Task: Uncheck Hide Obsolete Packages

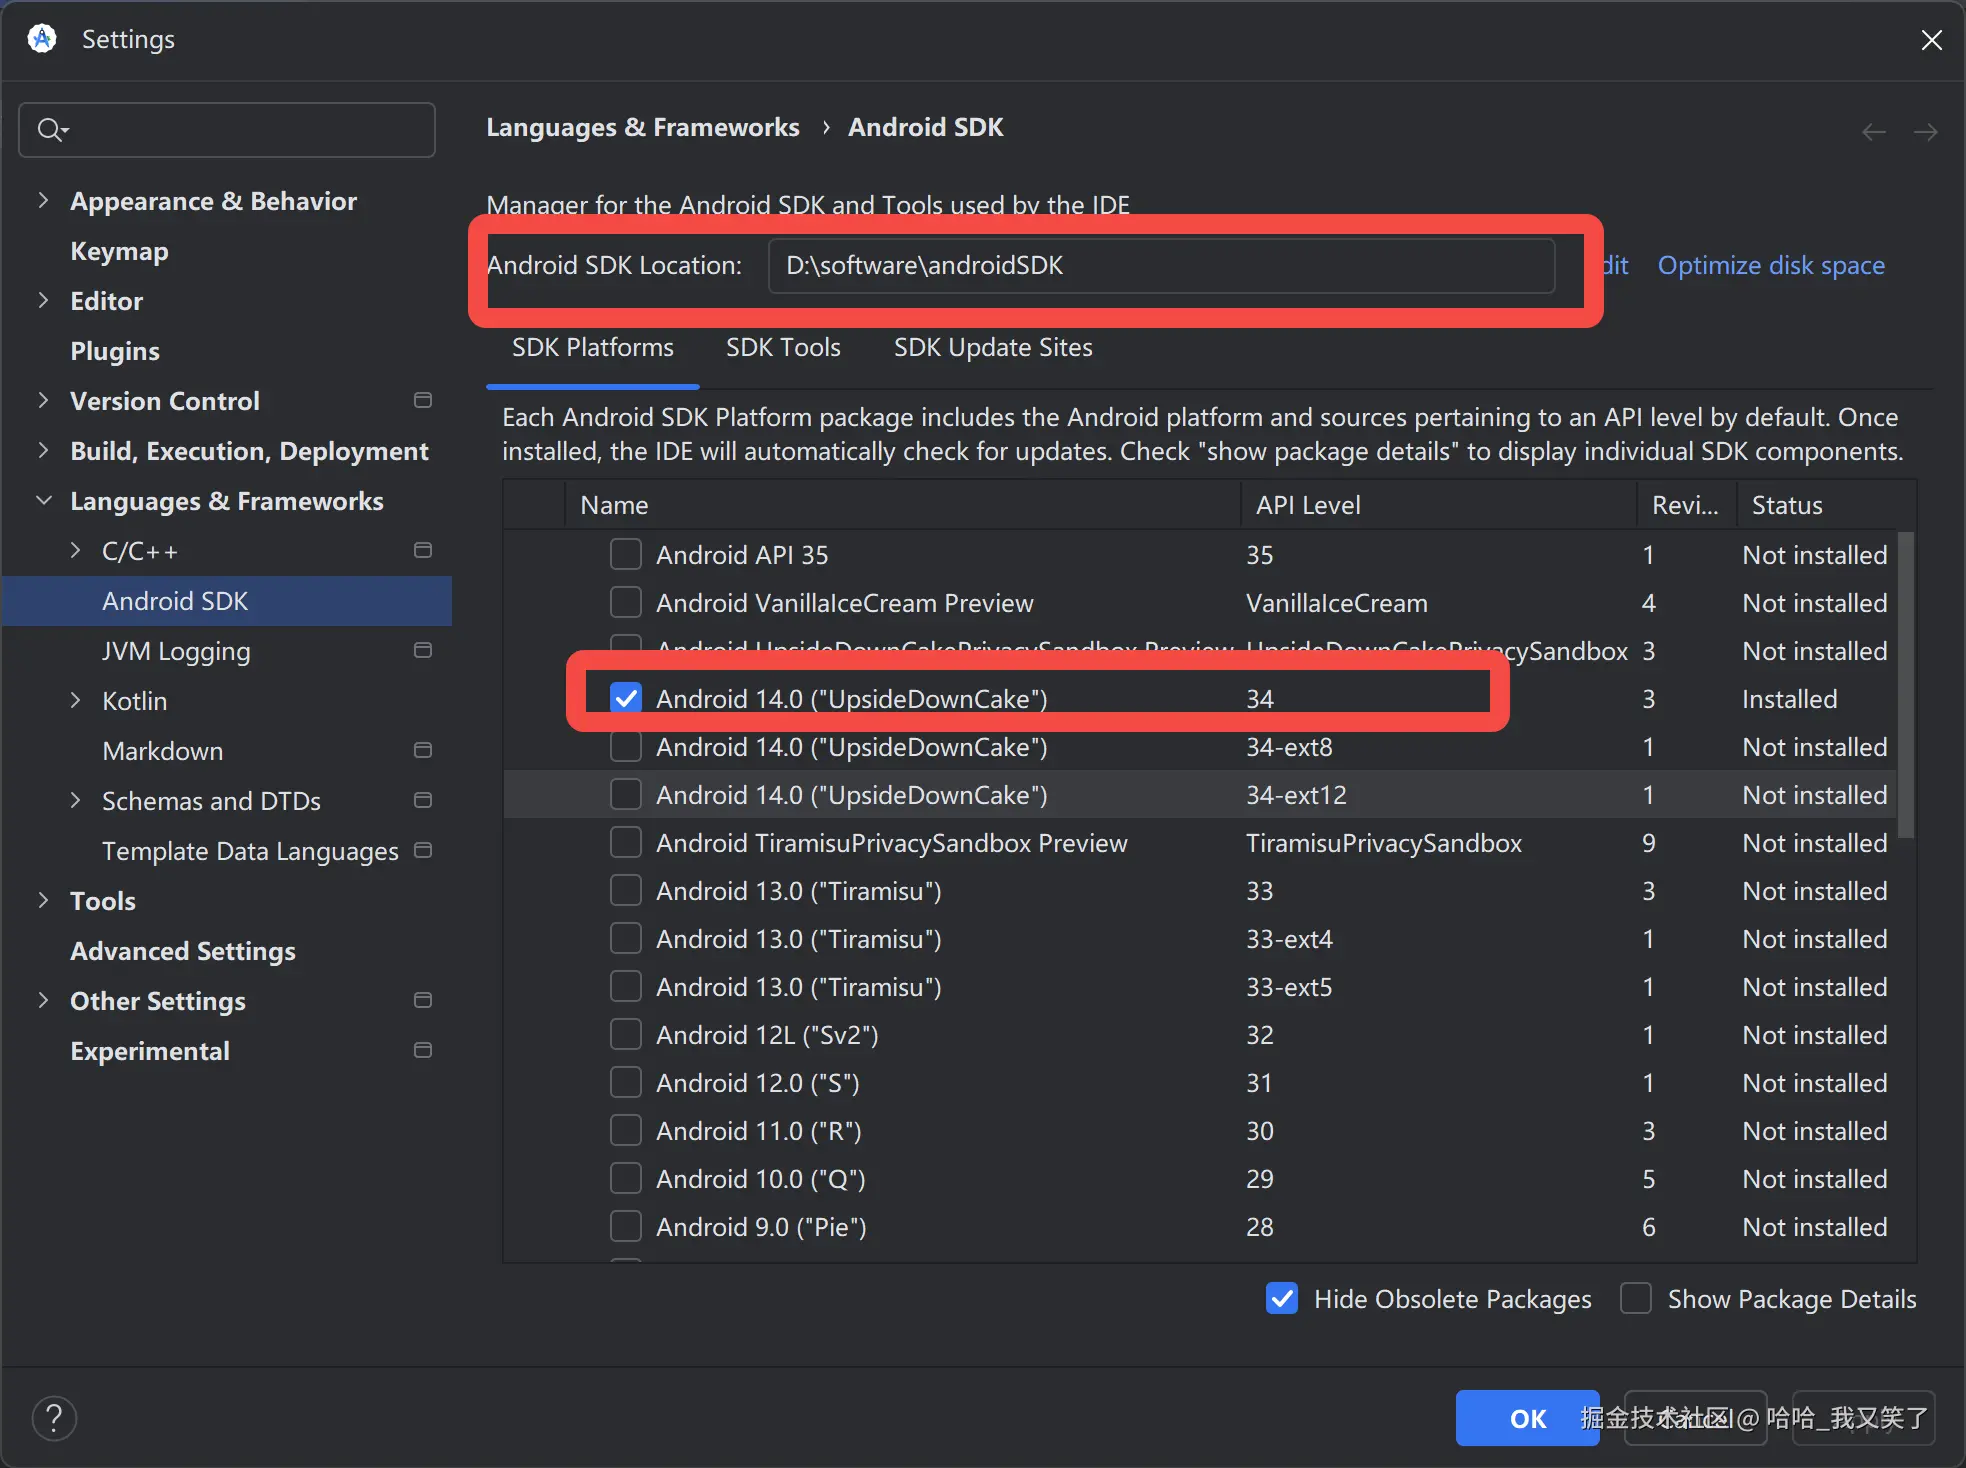Action: click(1281, 1298)
